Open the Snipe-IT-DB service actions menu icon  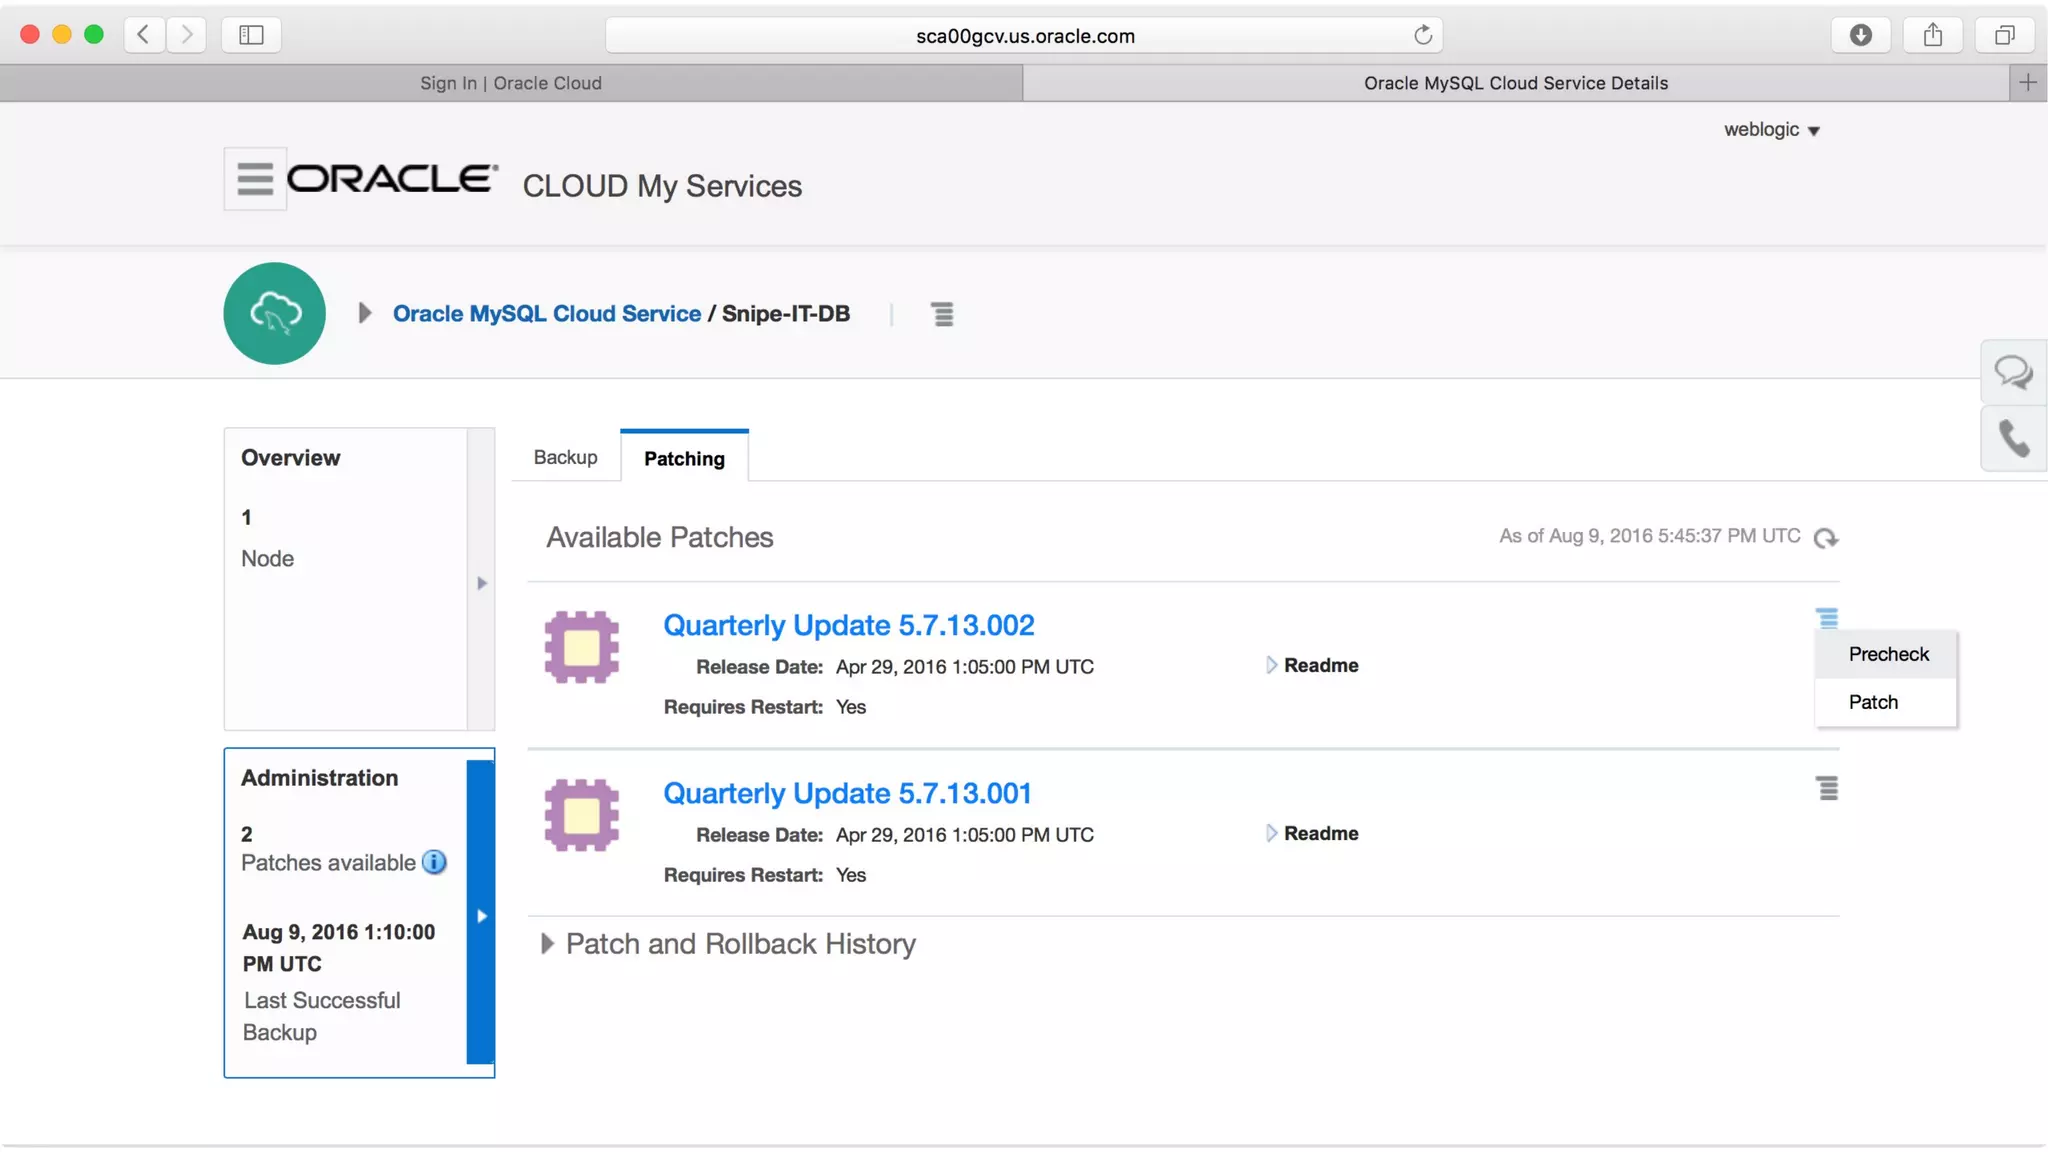click(x=942, y=314)
